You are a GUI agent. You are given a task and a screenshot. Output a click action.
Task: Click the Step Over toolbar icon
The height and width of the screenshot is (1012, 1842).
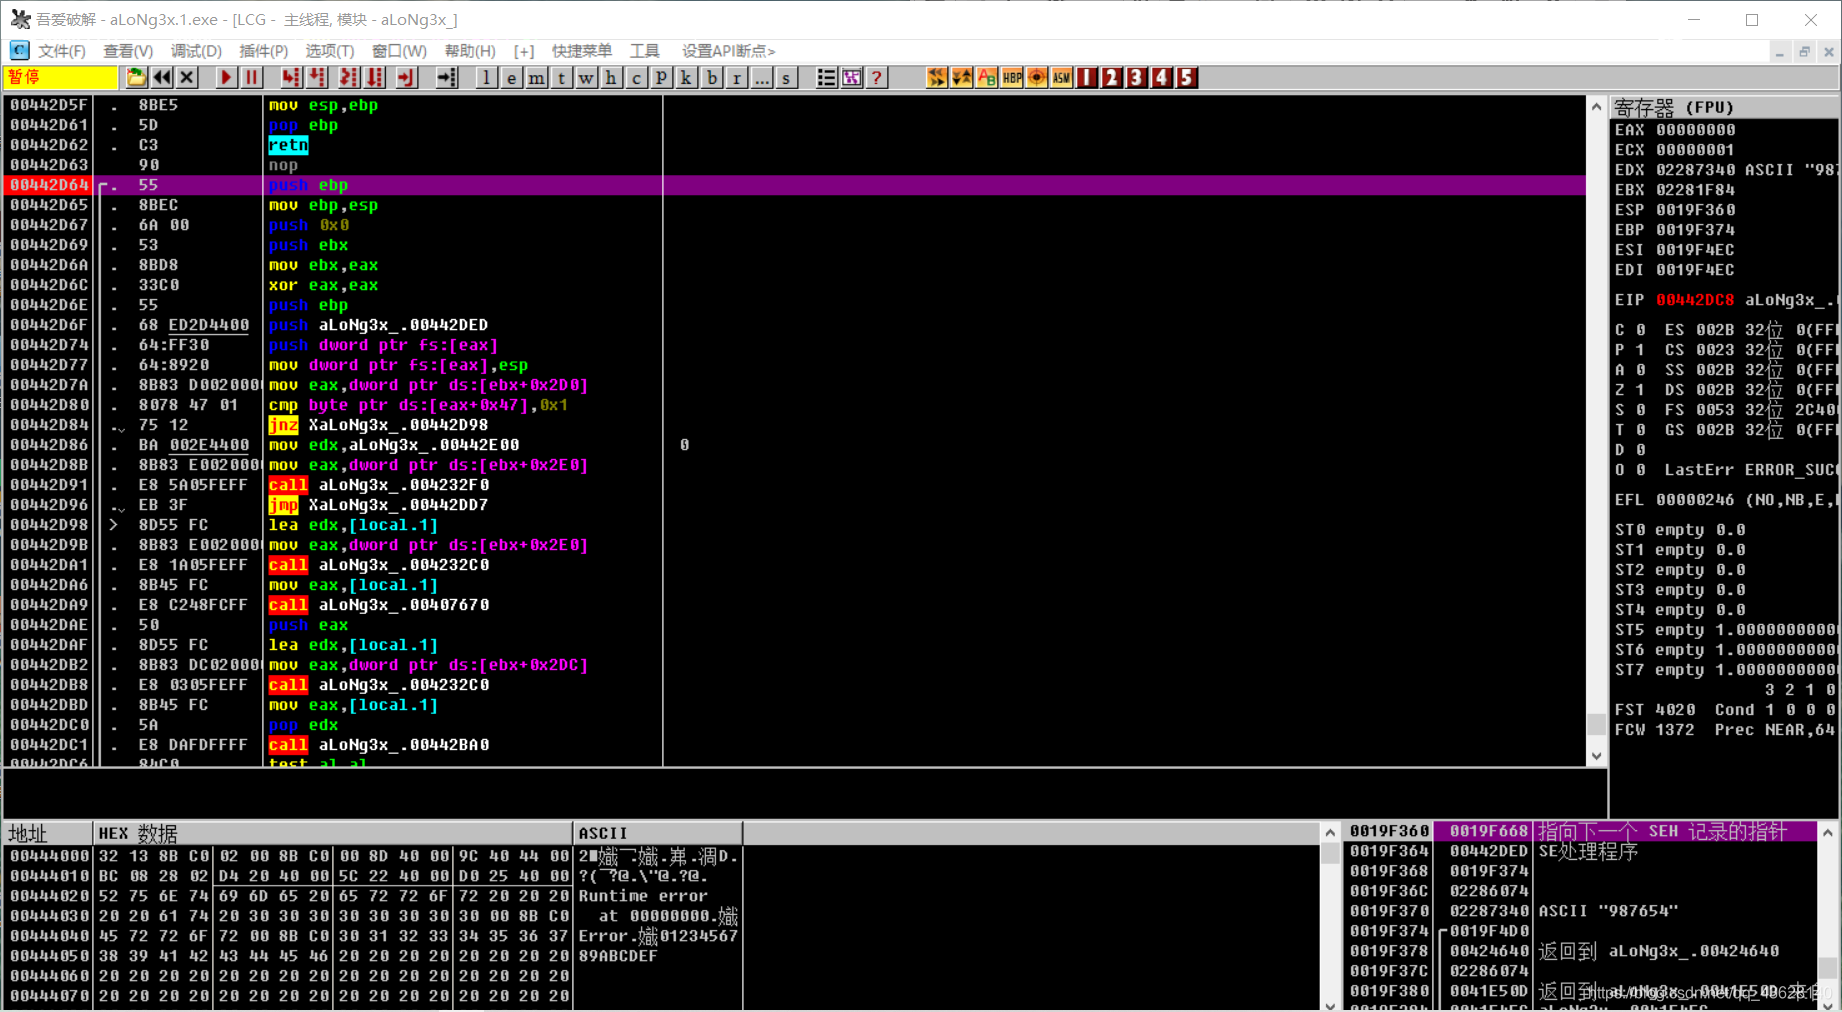(x=317, y=78)
